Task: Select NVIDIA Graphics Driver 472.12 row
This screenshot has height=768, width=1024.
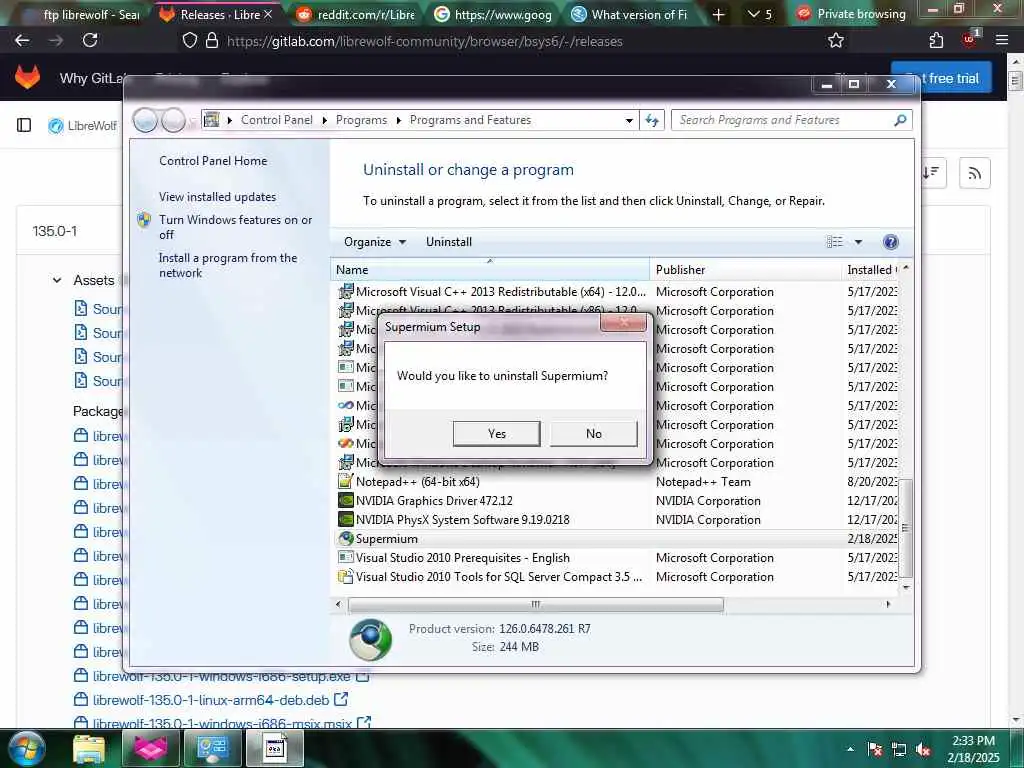Action: [x=617, y=501]
